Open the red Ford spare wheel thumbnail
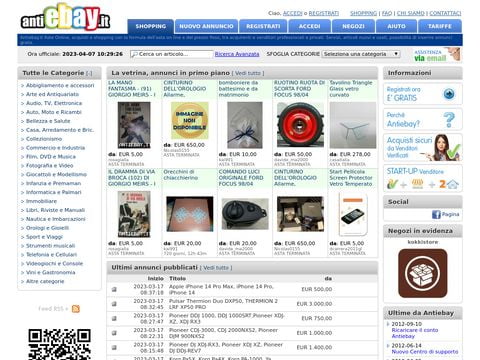Viewport: 480px width, 360px height. (x=300, y=125)
